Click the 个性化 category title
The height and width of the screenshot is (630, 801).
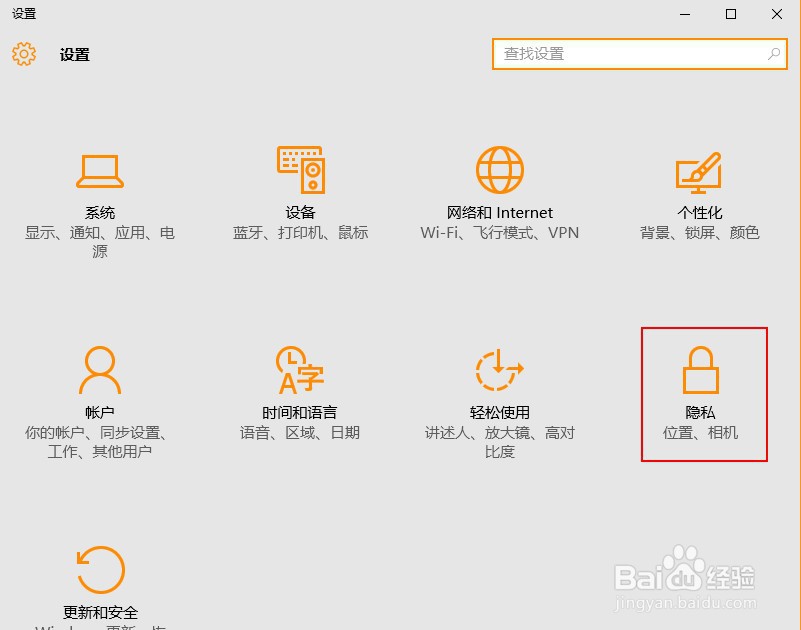coord(700,213)
